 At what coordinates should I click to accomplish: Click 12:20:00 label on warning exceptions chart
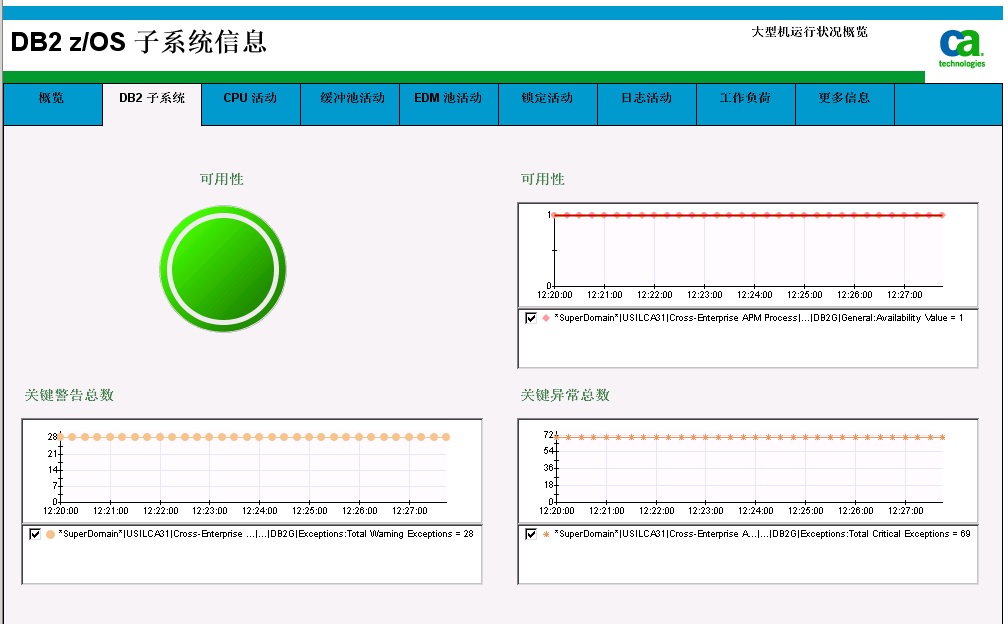60,511
